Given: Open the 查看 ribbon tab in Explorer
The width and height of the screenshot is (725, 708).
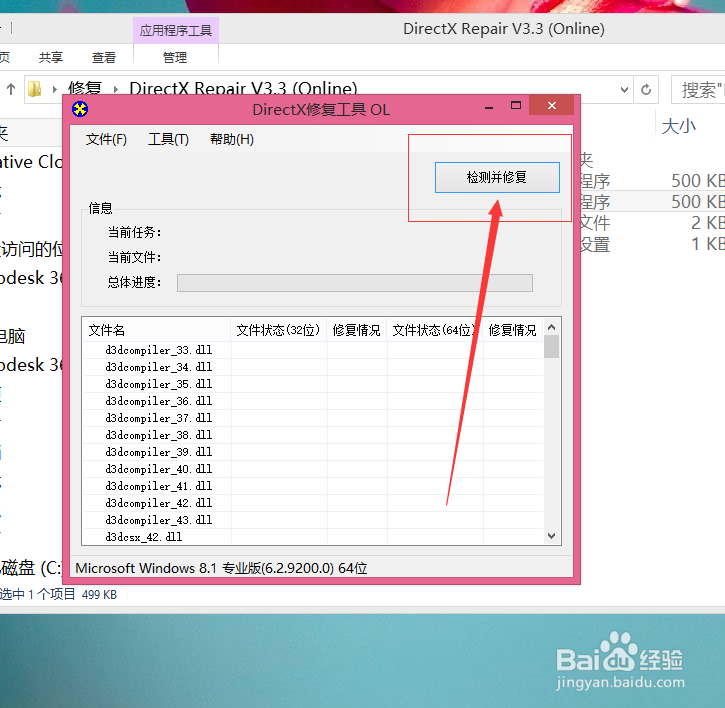Looking at the screenshot, I should click(x=104, y=57).
